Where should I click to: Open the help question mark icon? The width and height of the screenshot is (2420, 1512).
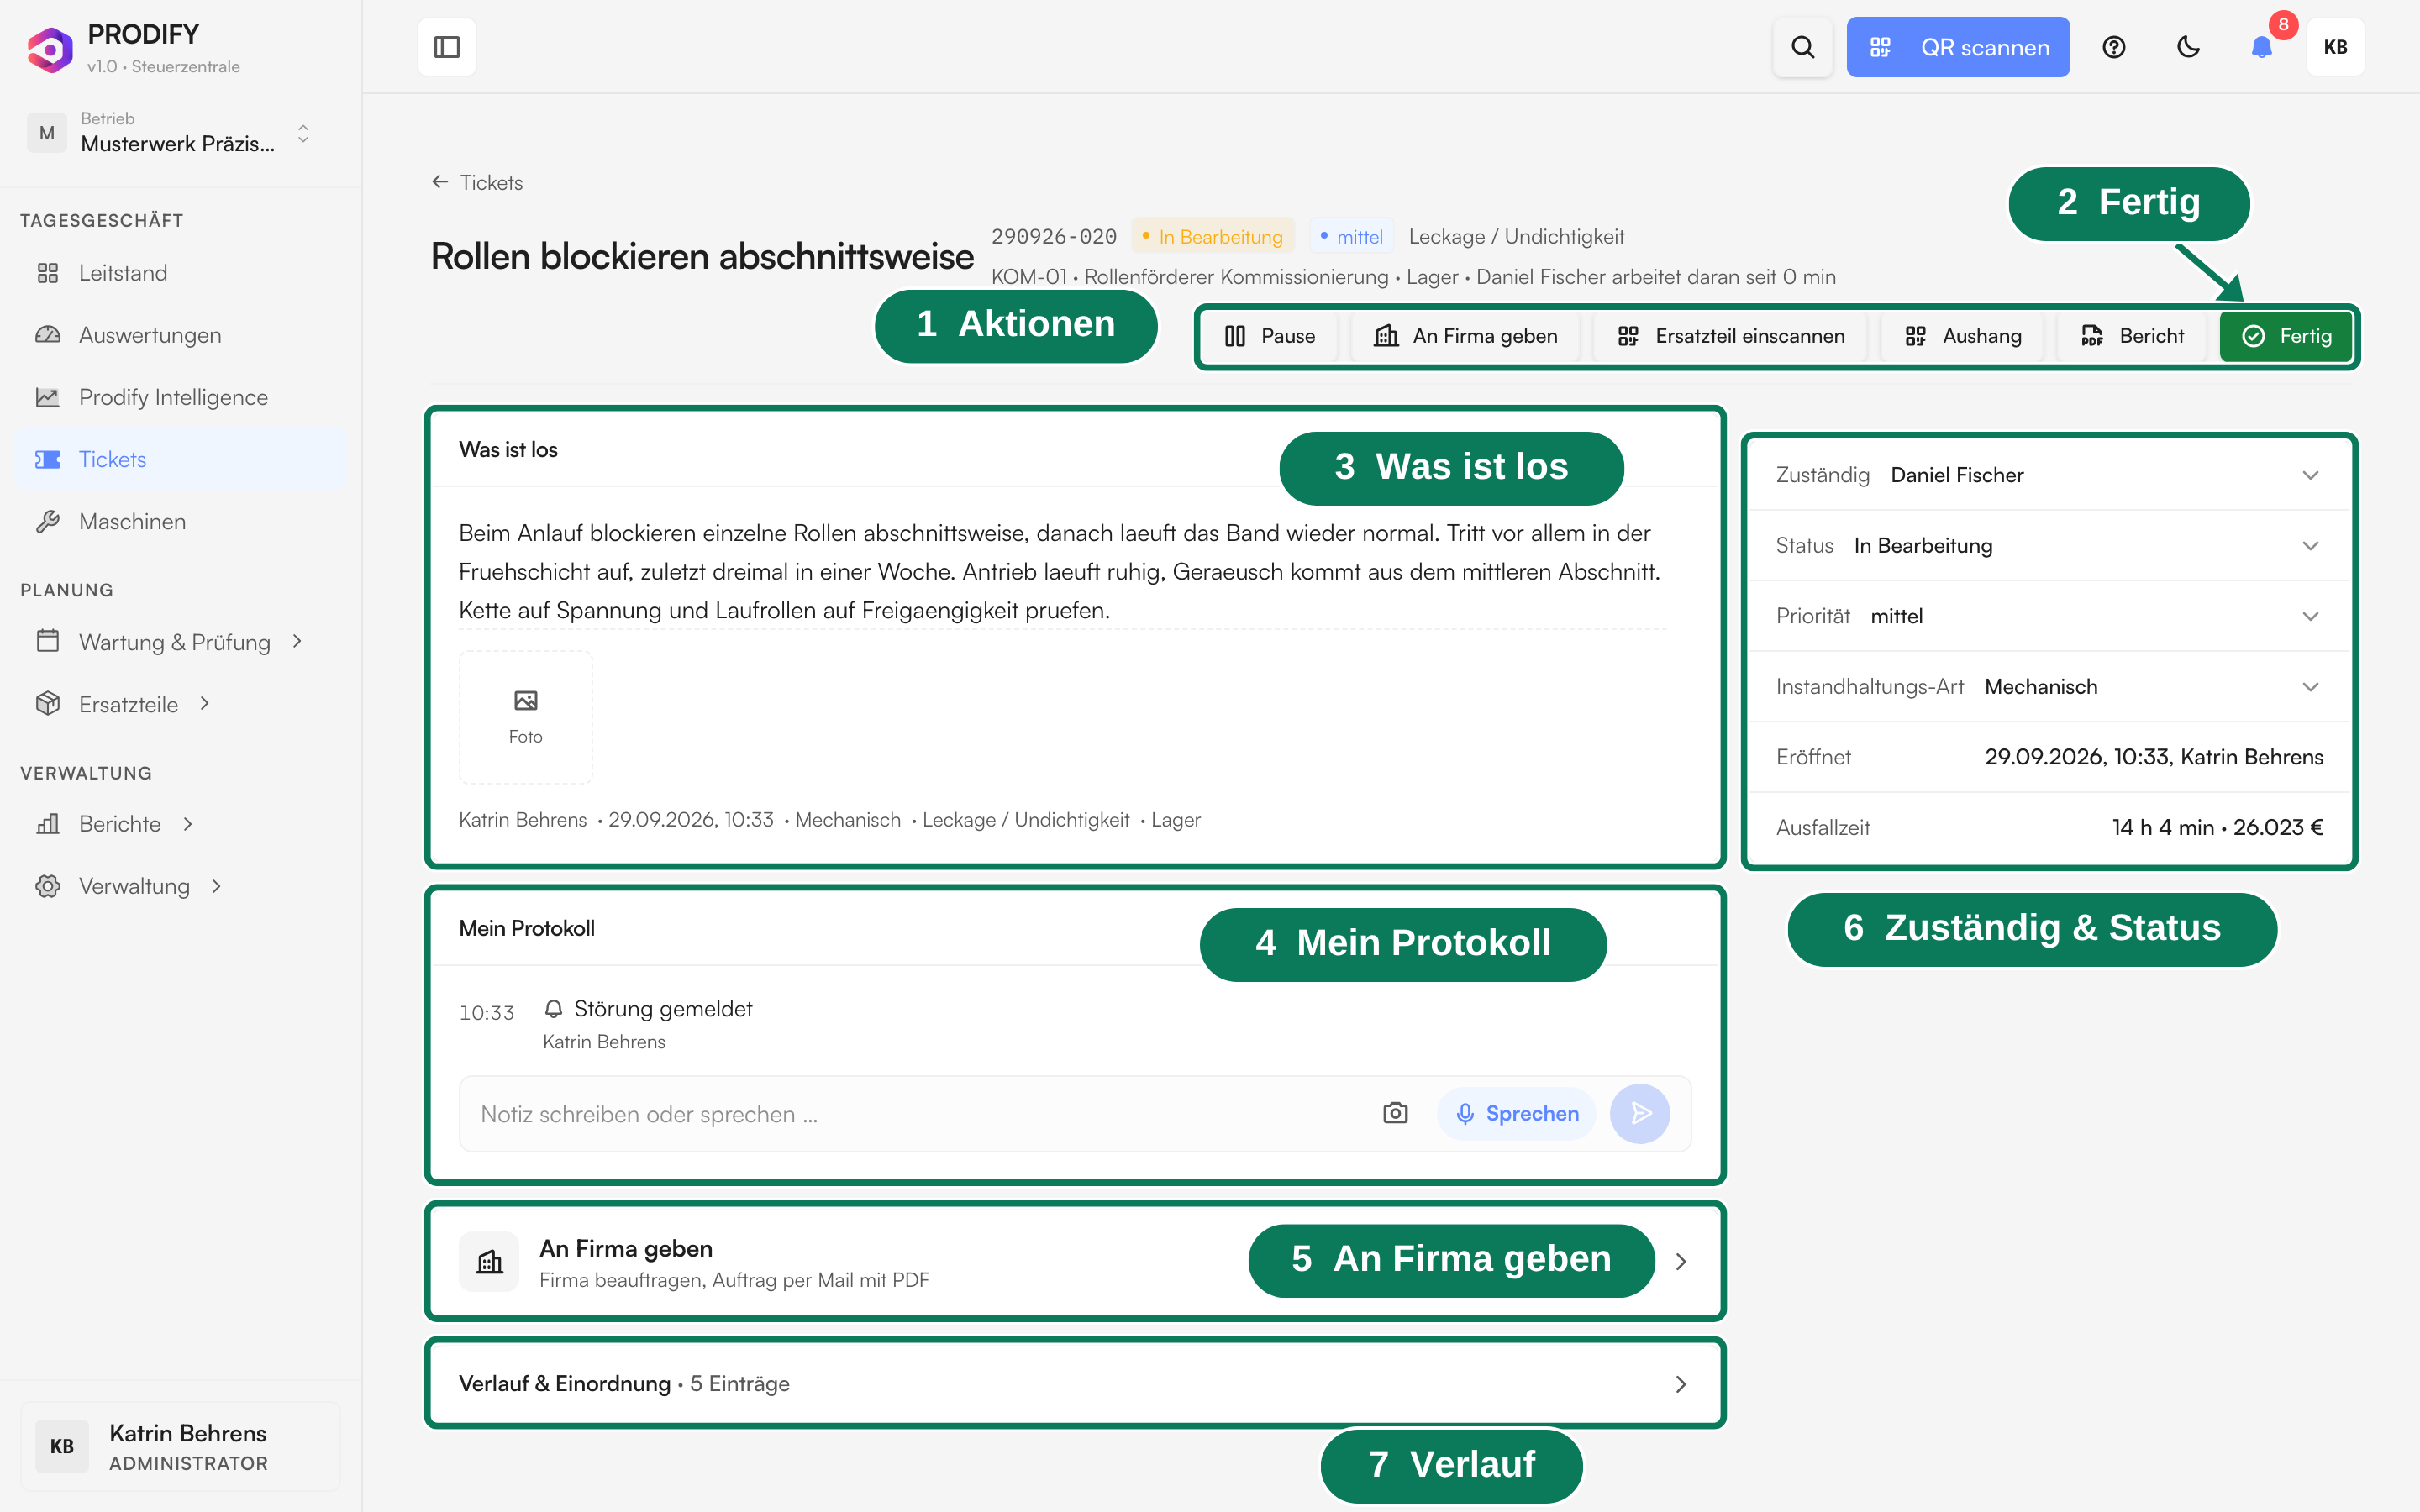2113,47
